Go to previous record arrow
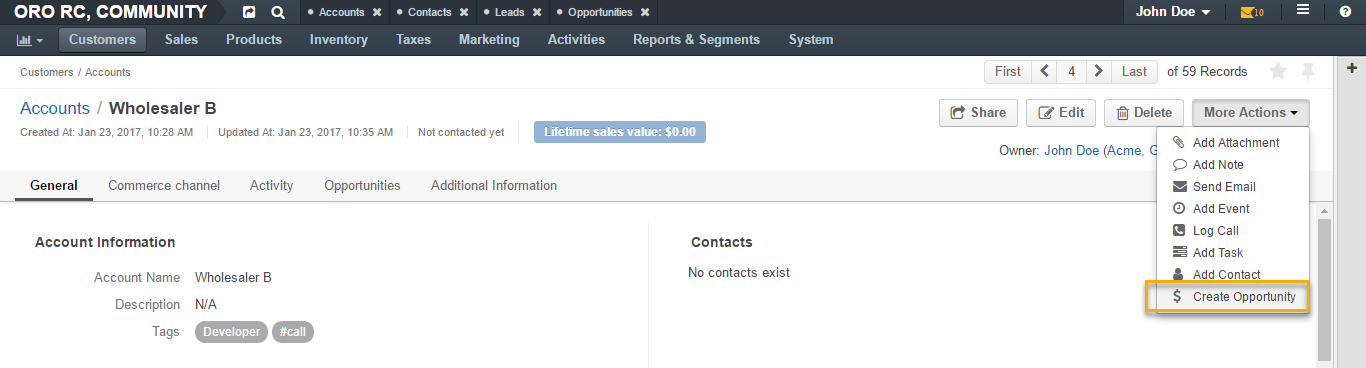Viewport: 1366px width, 368px height. (1045, 71)
